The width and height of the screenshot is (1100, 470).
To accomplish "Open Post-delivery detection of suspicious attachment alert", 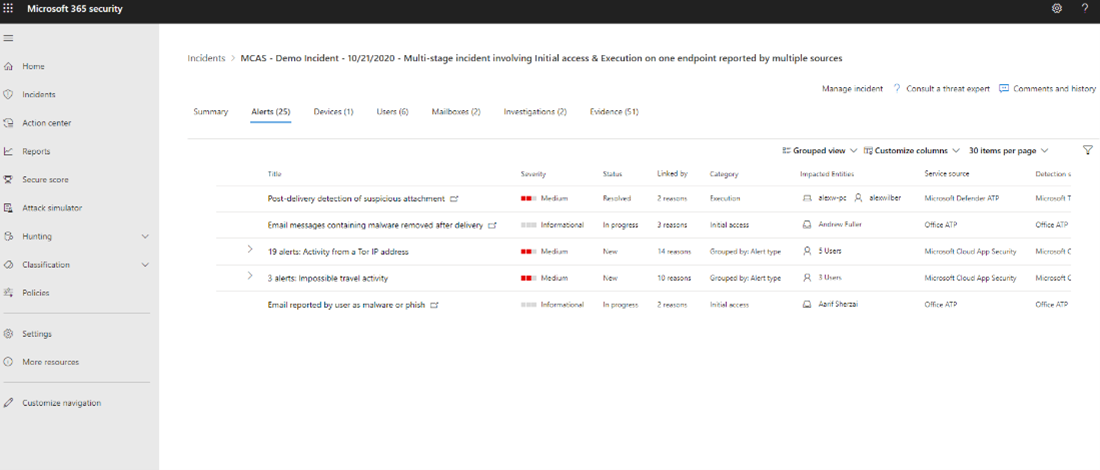I will pos(356,199).
